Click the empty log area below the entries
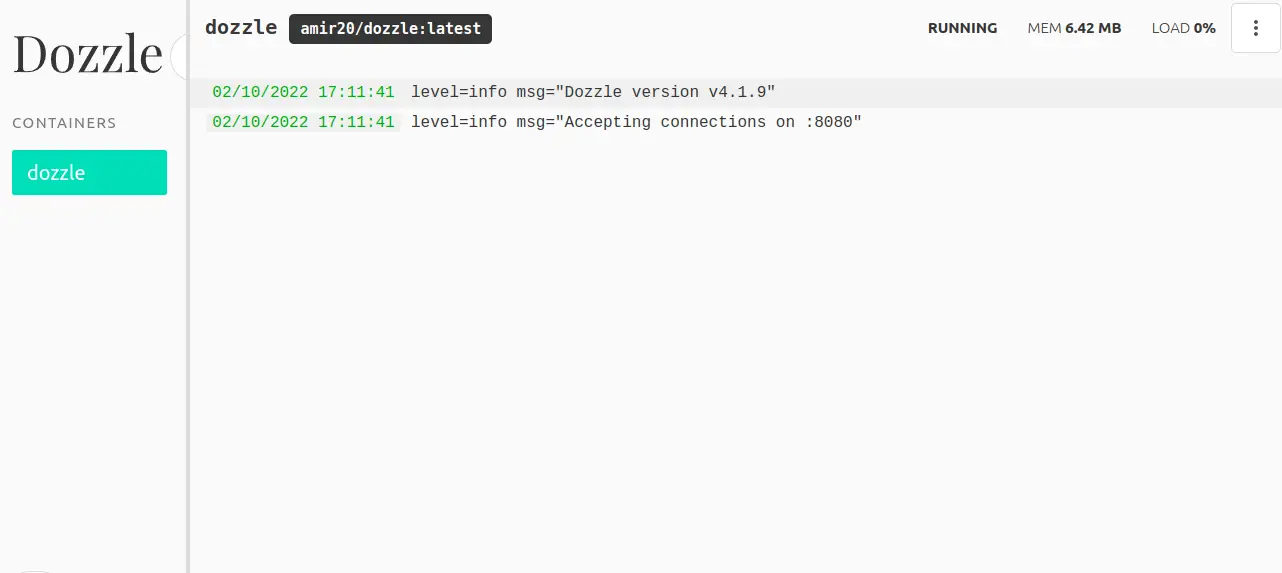The image size is (1282, 573). click(735, 350)
